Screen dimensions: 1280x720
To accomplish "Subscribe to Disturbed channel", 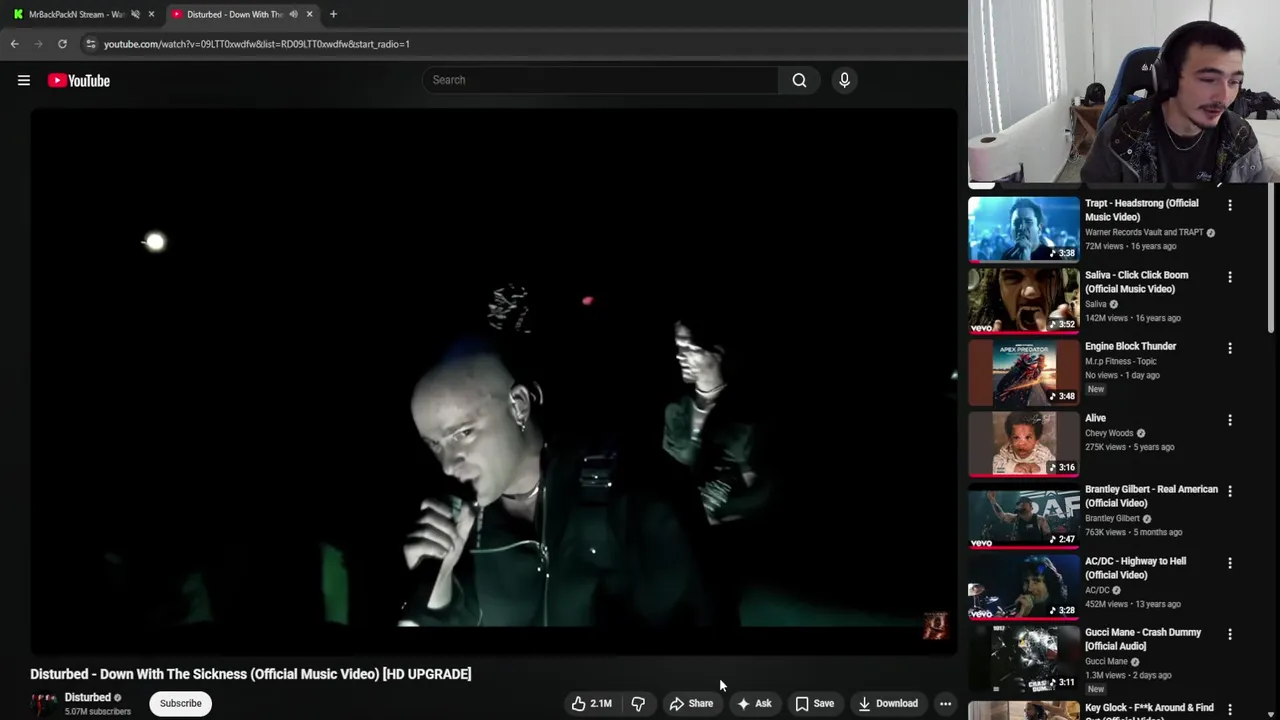I will [x=181, y=703].
